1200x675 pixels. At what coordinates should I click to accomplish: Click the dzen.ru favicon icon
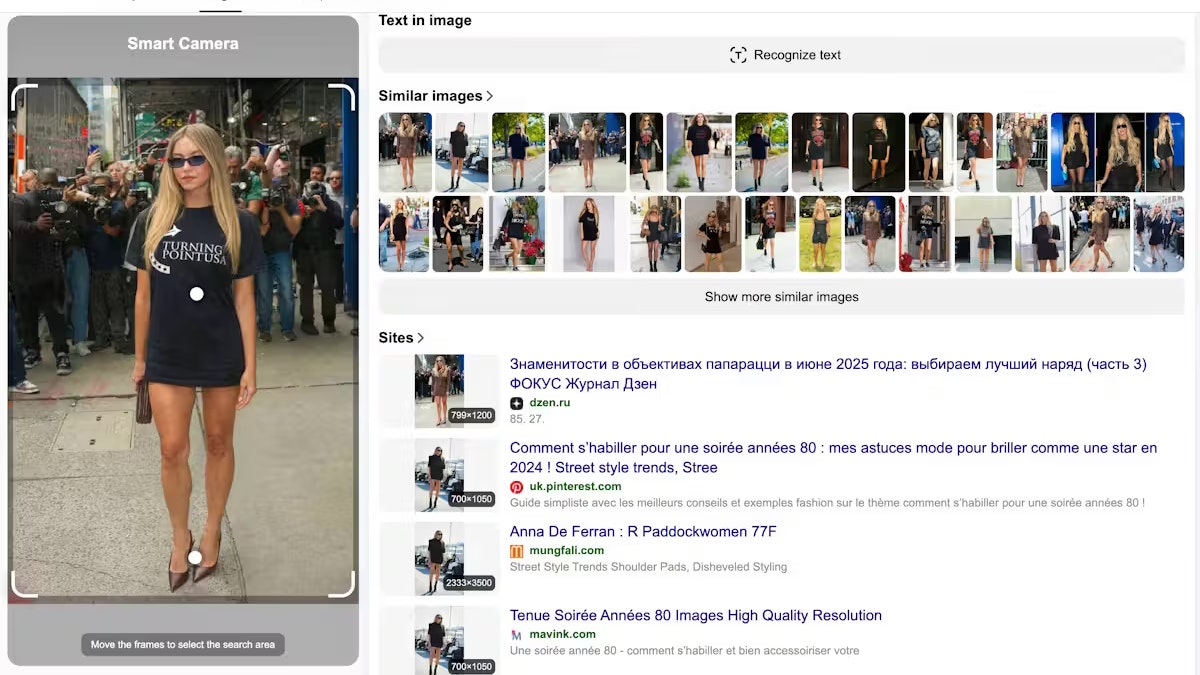tap(516, 403)
